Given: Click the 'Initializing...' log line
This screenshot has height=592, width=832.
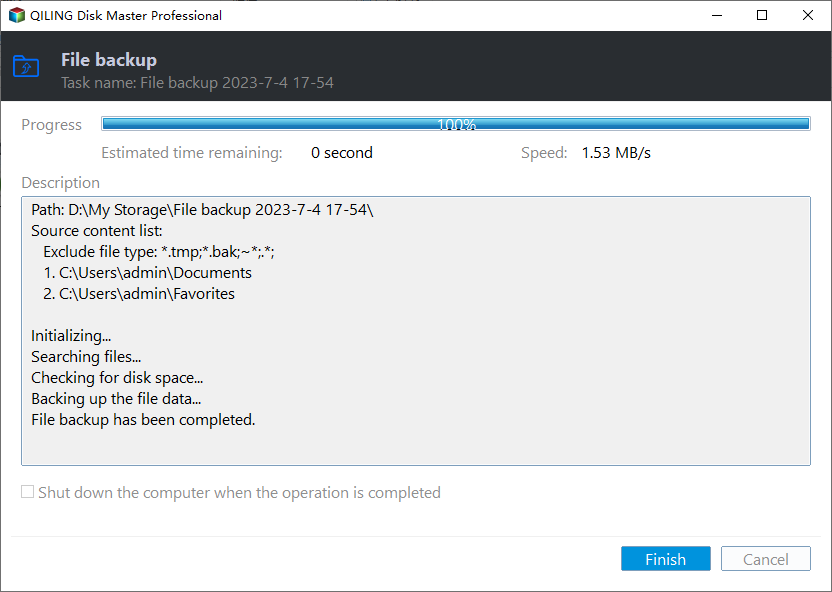Looking at the screenshot, I should tap(71, 336).
